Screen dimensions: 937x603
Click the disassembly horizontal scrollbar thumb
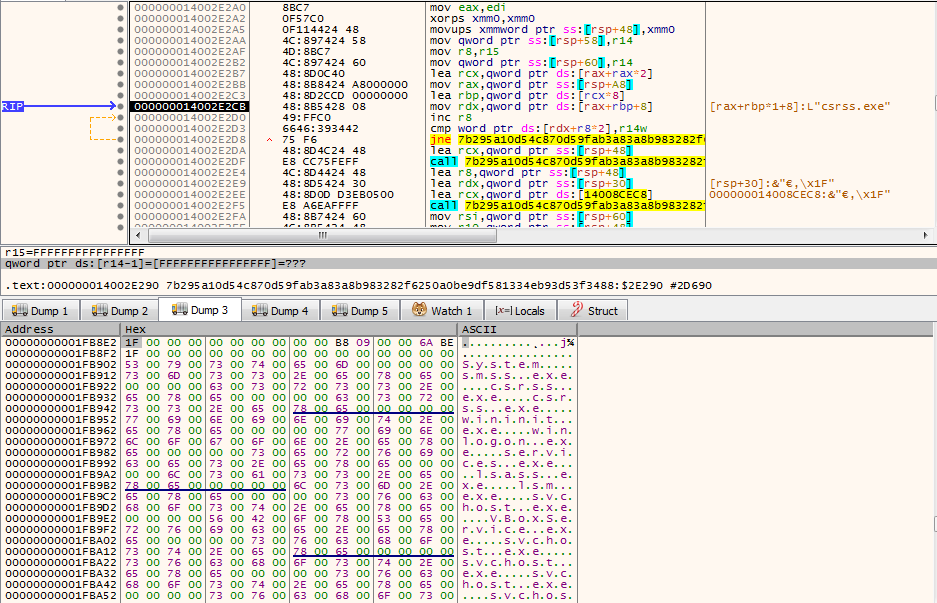[x=322, y=235]
